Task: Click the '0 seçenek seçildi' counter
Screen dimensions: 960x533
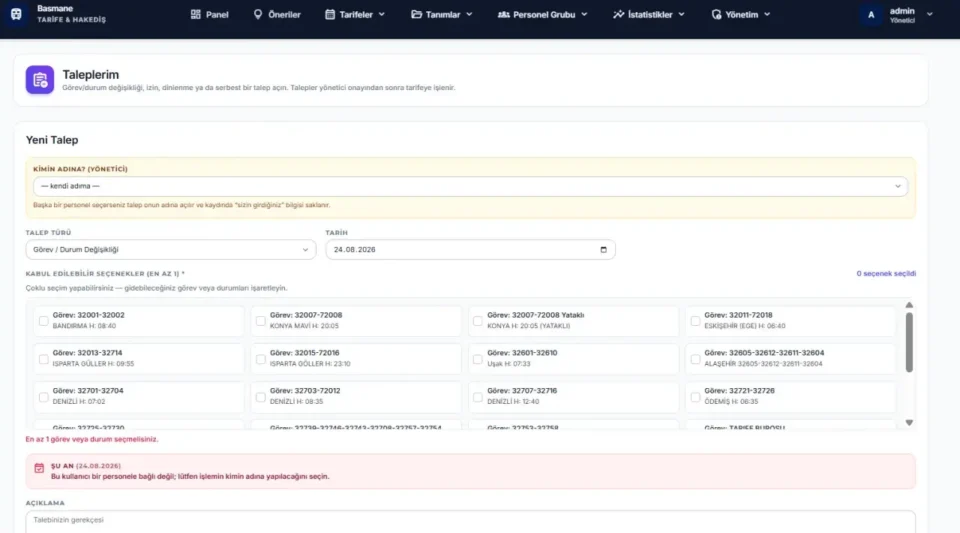Action: coord(886,274)
